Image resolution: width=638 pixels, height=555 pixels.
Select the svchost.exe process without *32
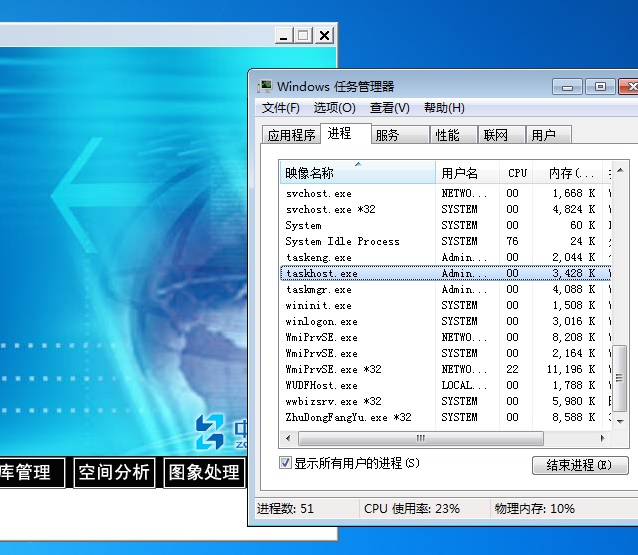tap(446, 193)
